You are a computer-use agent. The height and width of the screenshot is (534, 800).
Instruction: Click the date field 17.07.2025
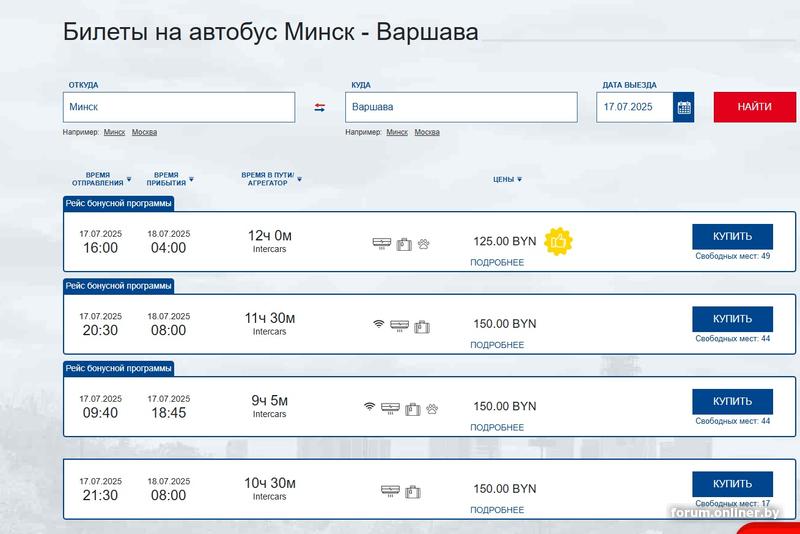point(635,107)
